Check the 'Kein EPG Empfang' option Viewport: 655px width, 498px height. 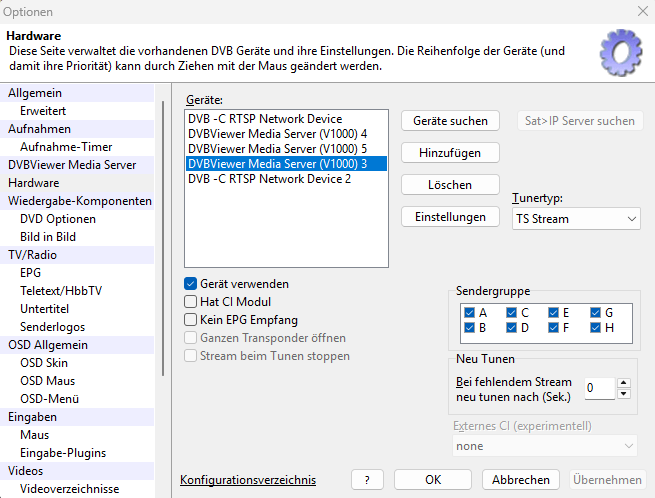click(x=191, y=320)
